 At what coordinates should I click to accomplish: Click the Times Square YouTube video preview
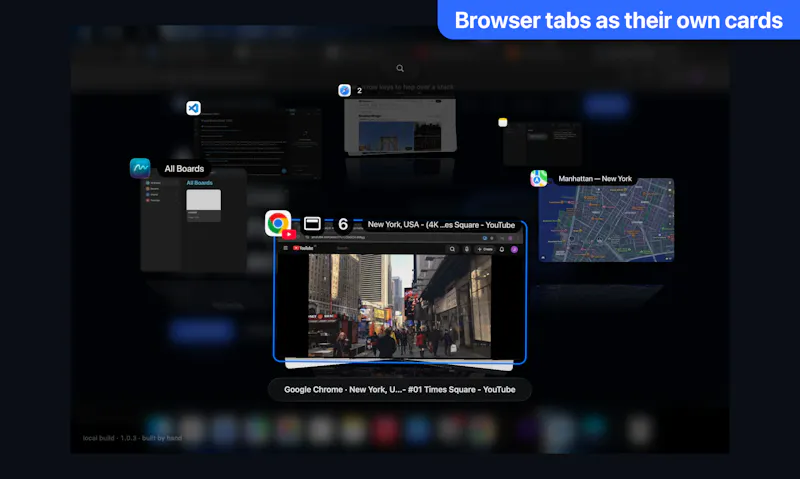point(399,306)
